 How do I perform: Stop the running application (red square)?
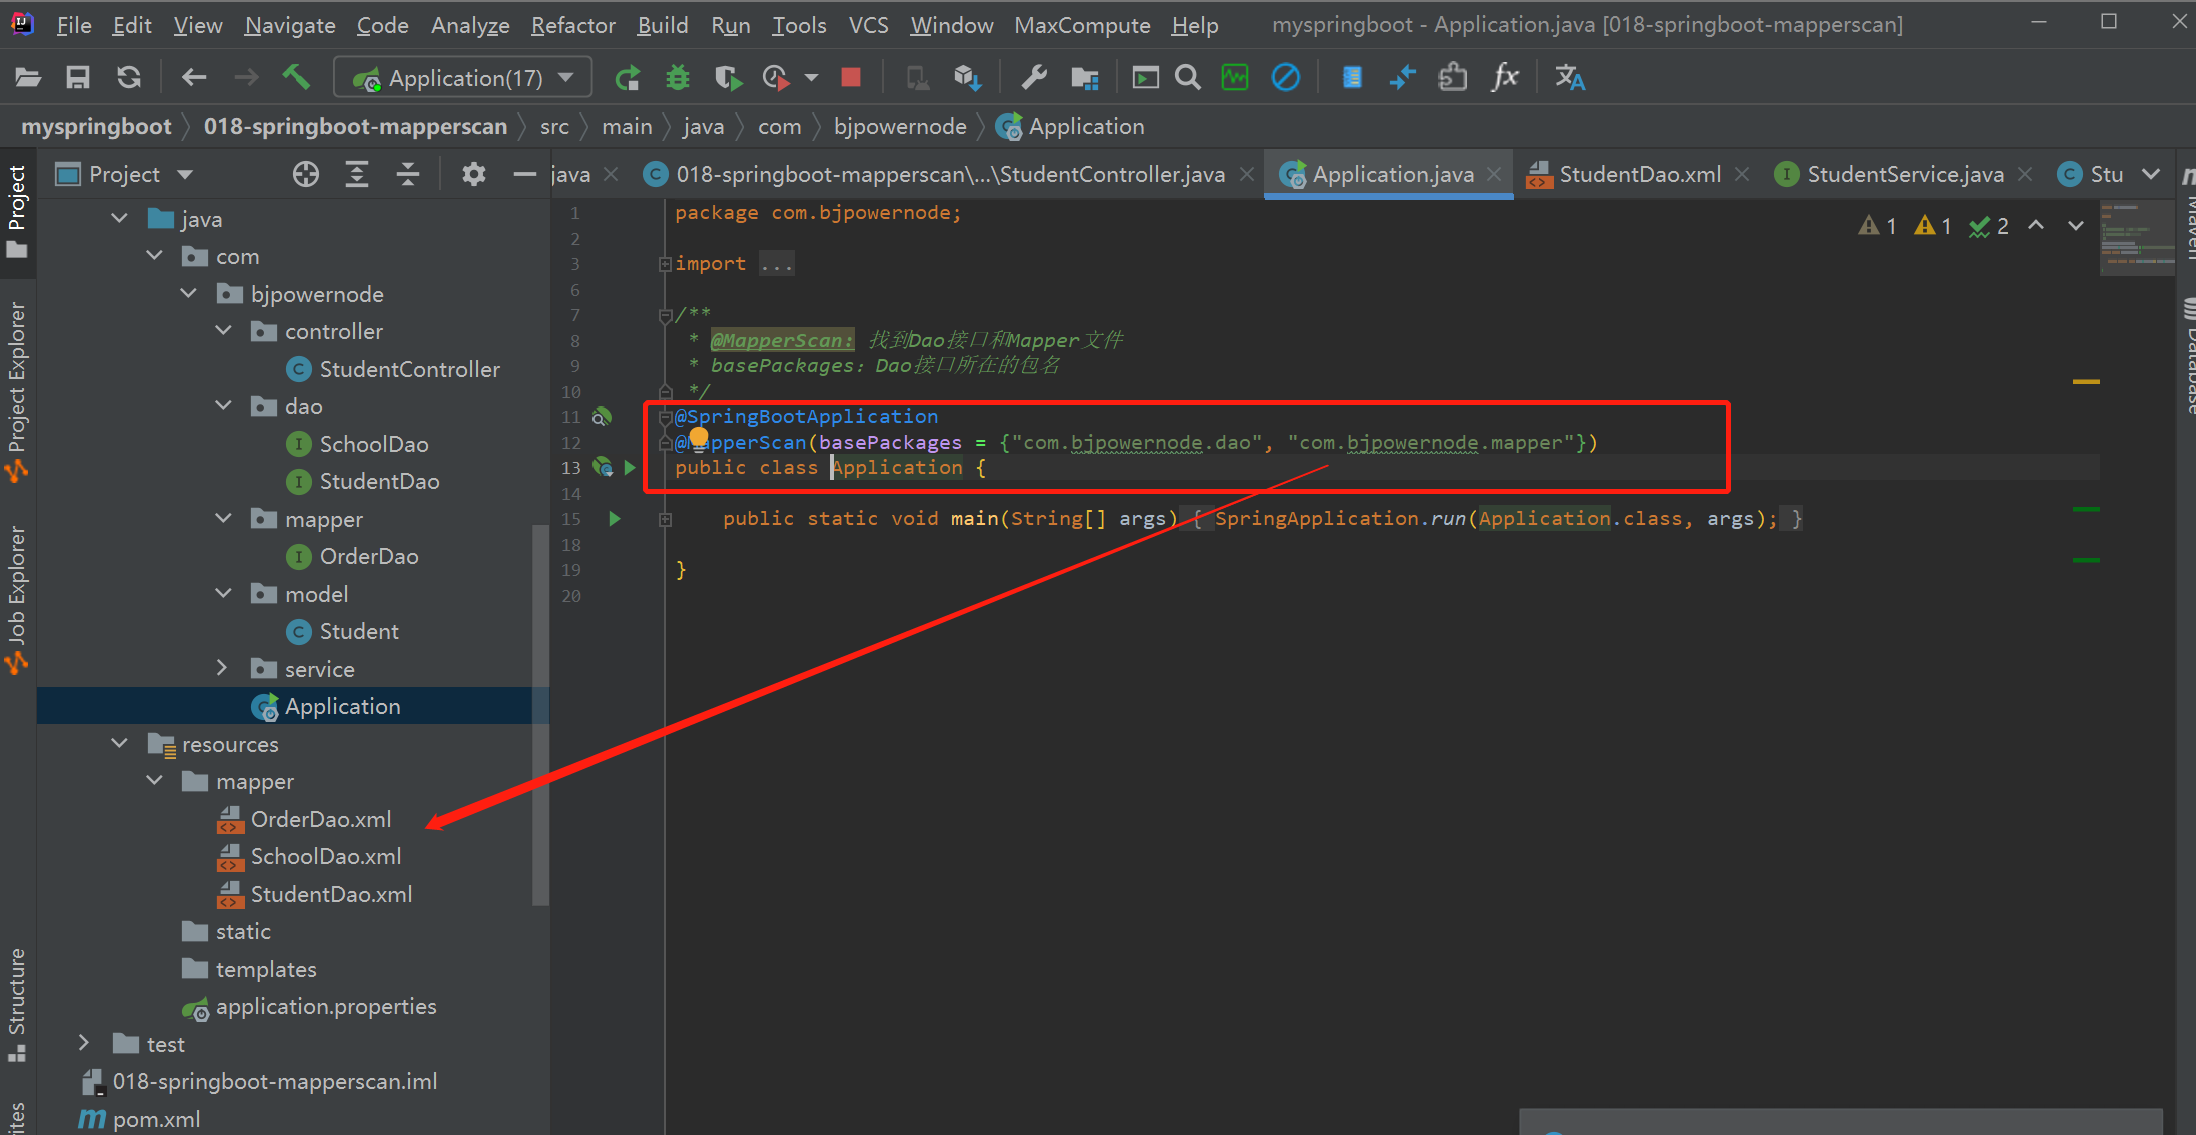851,77
